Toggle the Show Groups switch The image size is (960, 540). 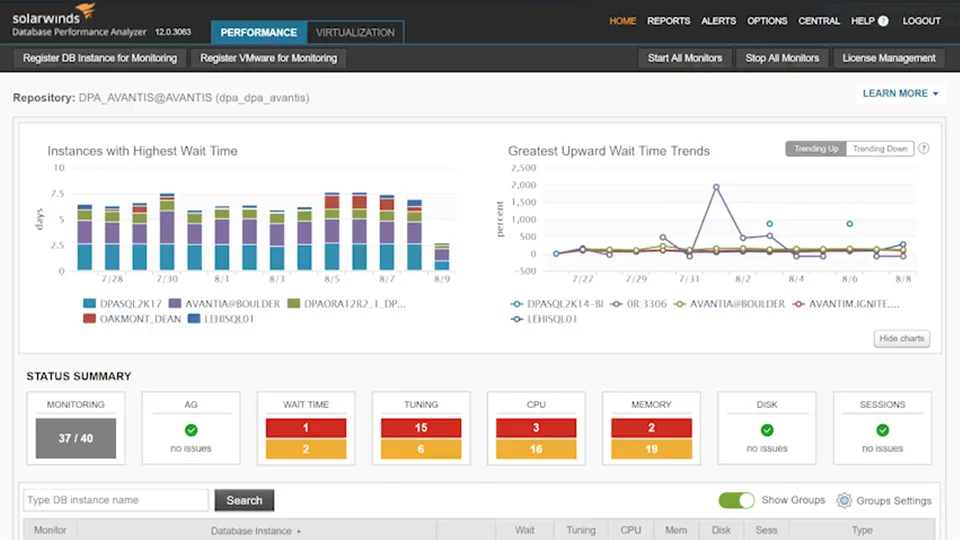point(736,500)
